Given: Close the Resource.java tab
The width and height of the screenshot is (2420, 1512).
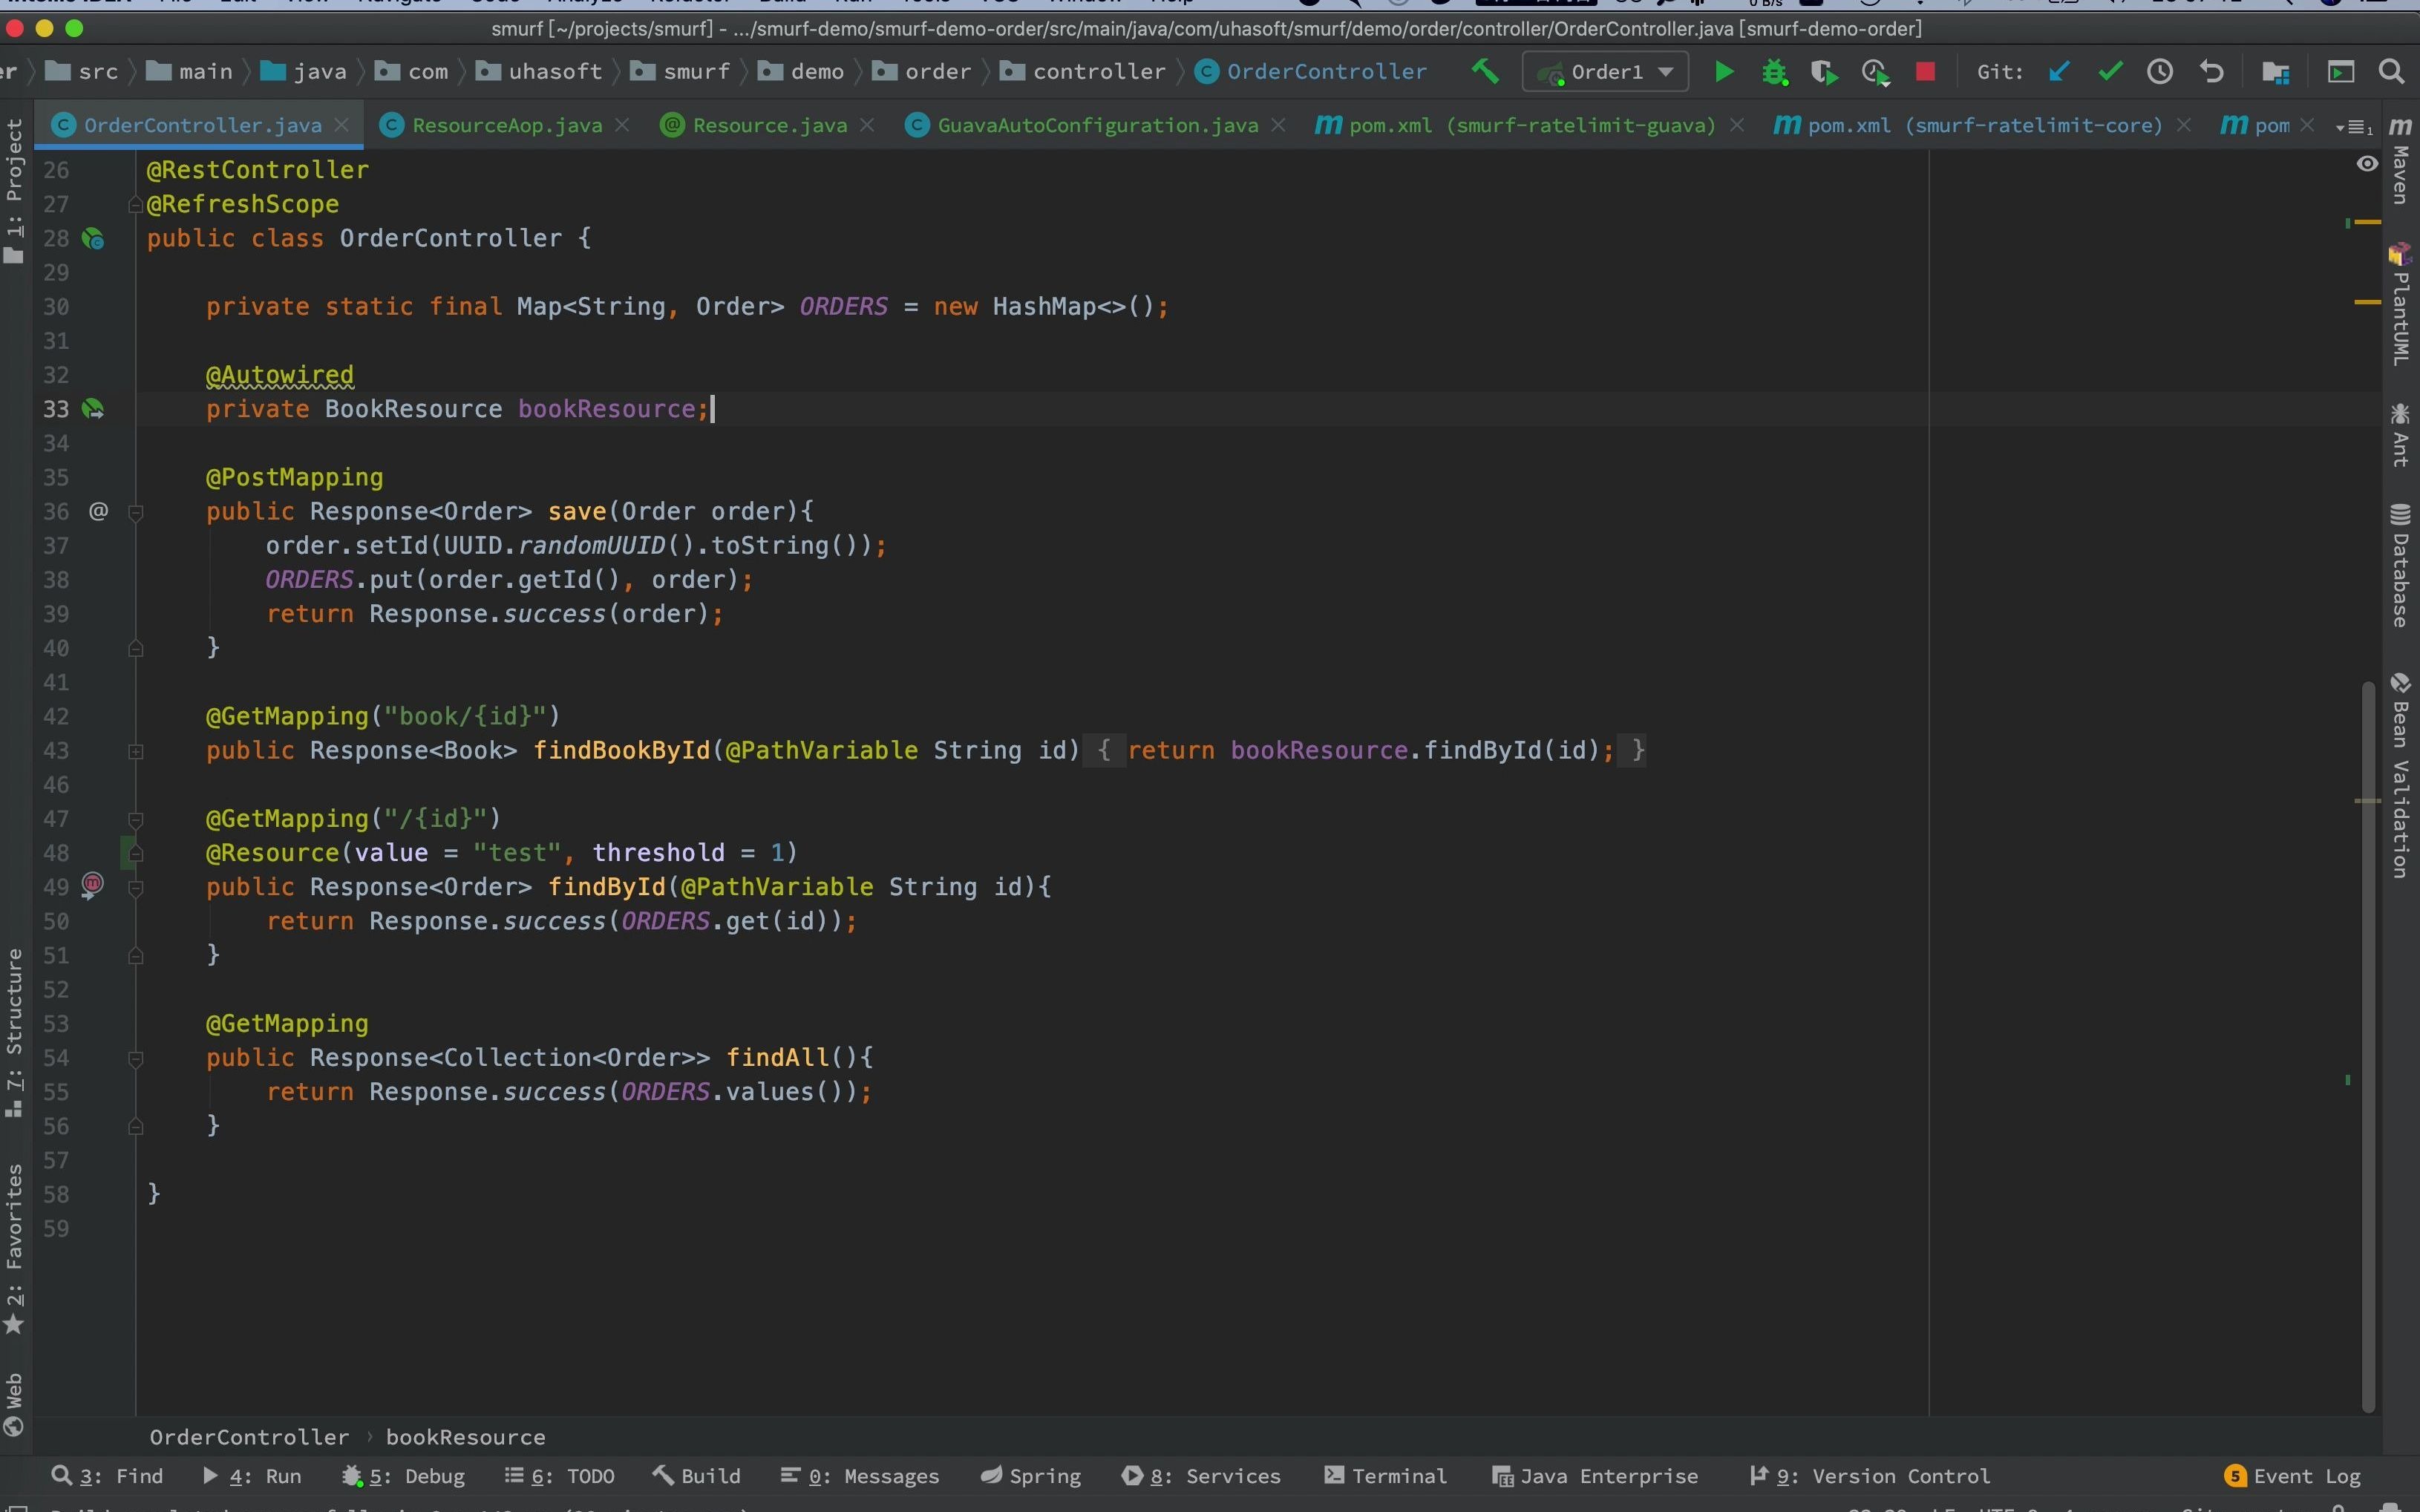Looking at the screenshot, I should [867, 125].
